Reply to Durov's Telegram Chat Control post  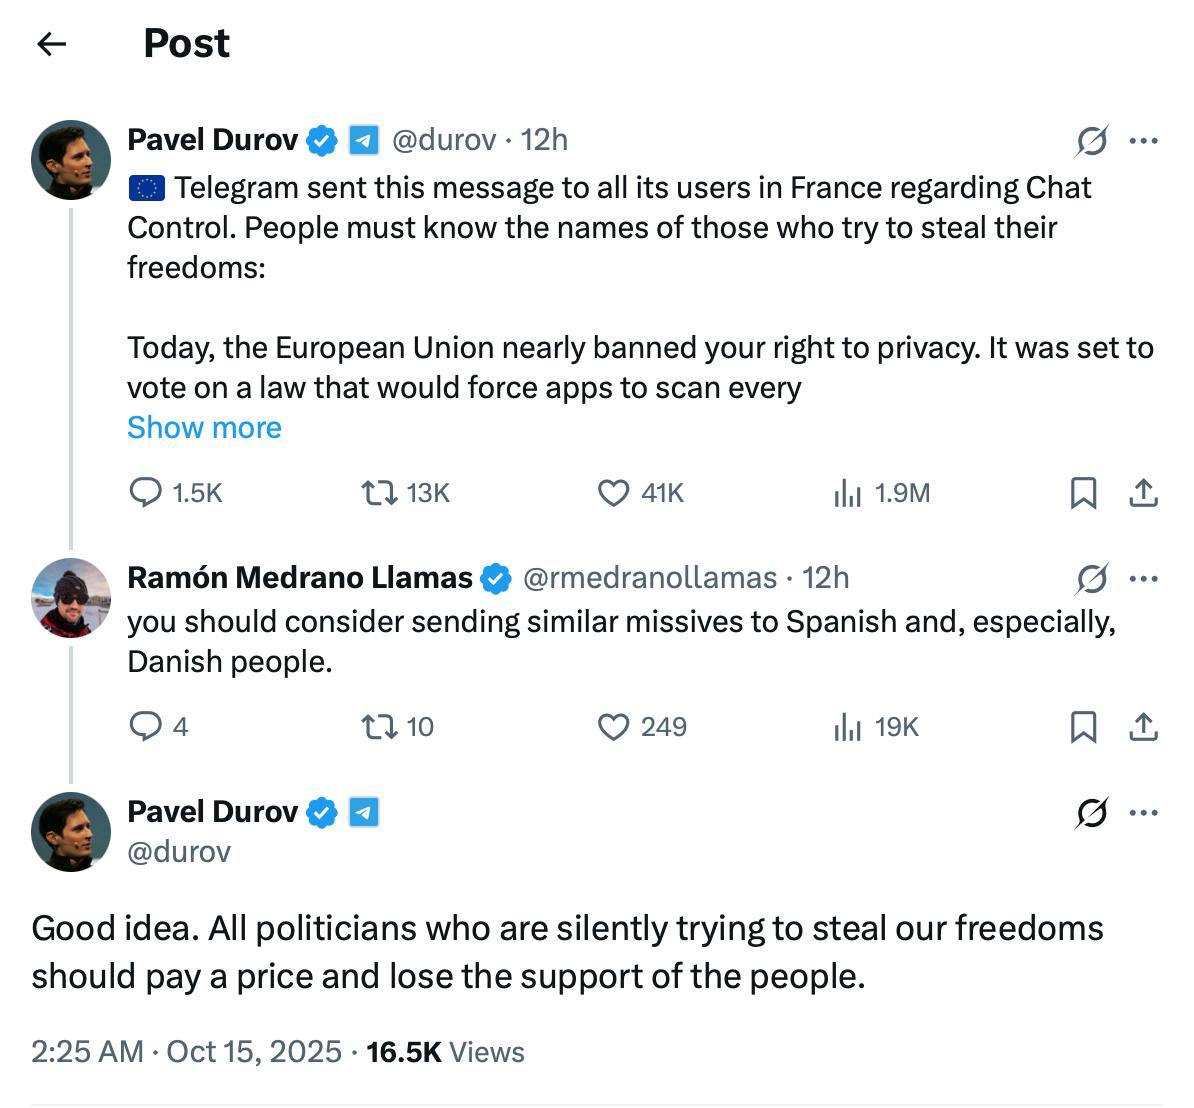click(147, 492)
